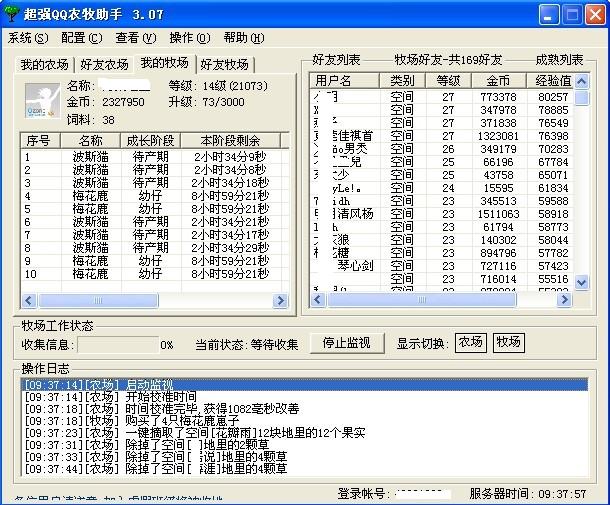Click the 当前状态: 等待收集 status text
The height and width of the screenshot is (505, 610).
tap(247, 345)
